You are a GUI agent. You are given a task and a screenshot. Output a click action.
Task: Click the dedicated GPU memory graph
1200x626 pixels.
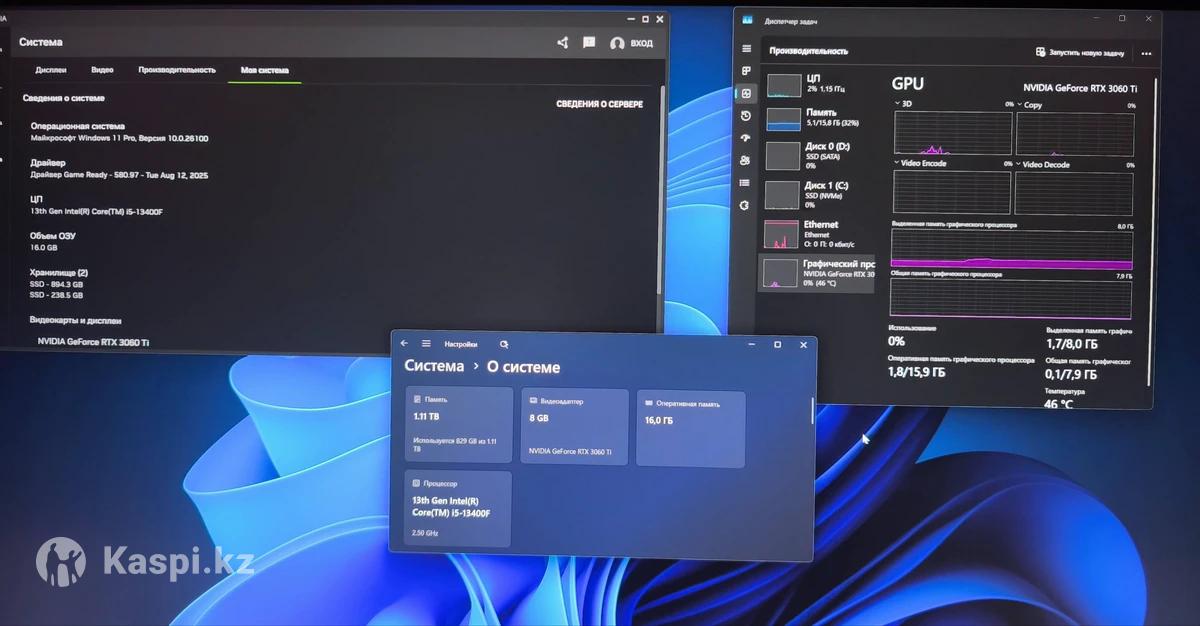coord(1011,250)
